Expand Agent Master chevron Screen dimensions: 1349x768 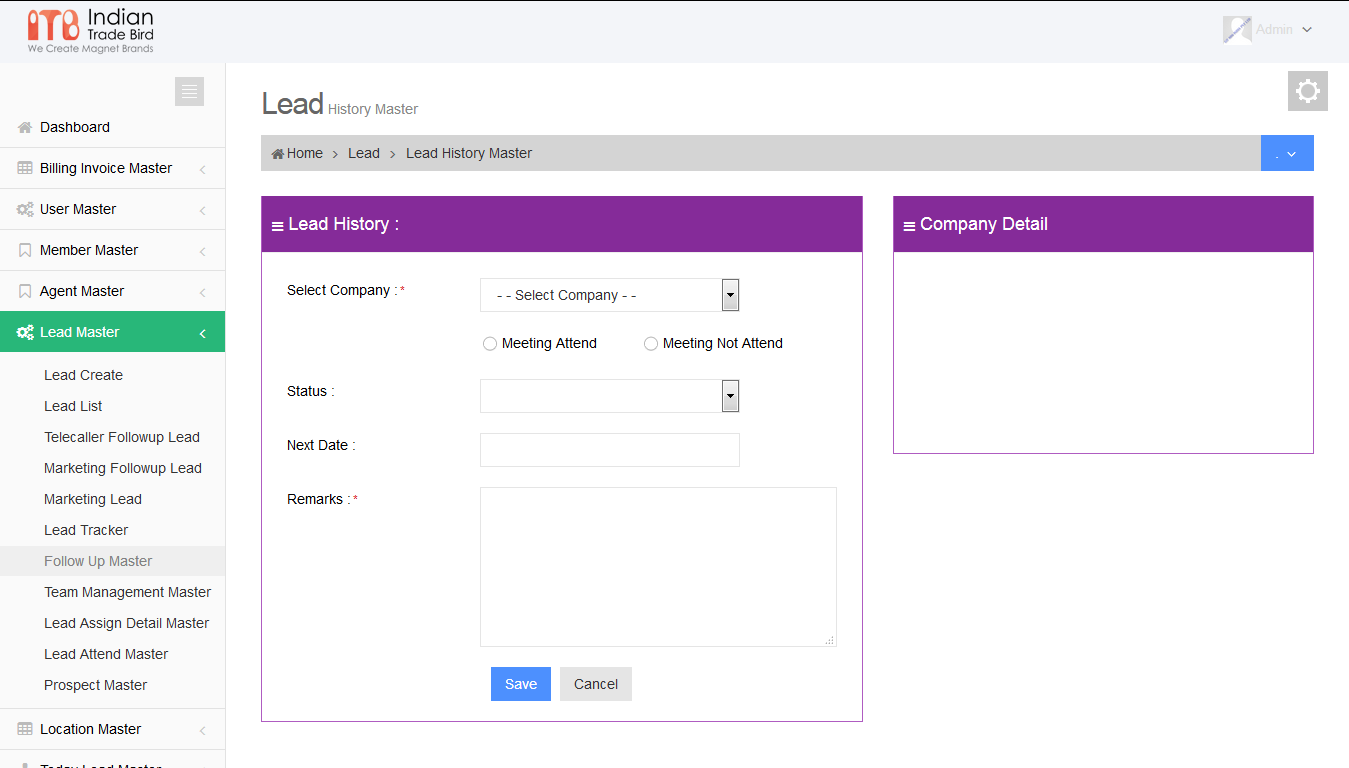[203, 293]
